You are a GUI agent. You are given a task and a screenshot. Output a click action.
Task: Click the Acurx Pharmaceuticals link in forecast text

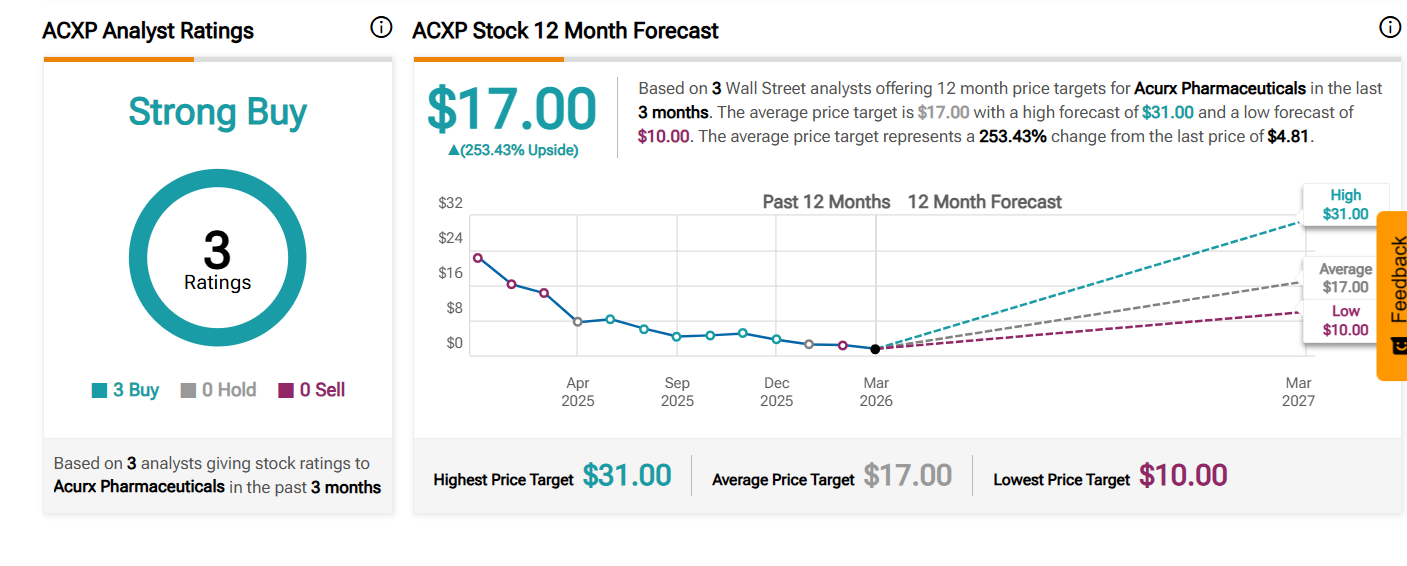tap(1219, 88)
